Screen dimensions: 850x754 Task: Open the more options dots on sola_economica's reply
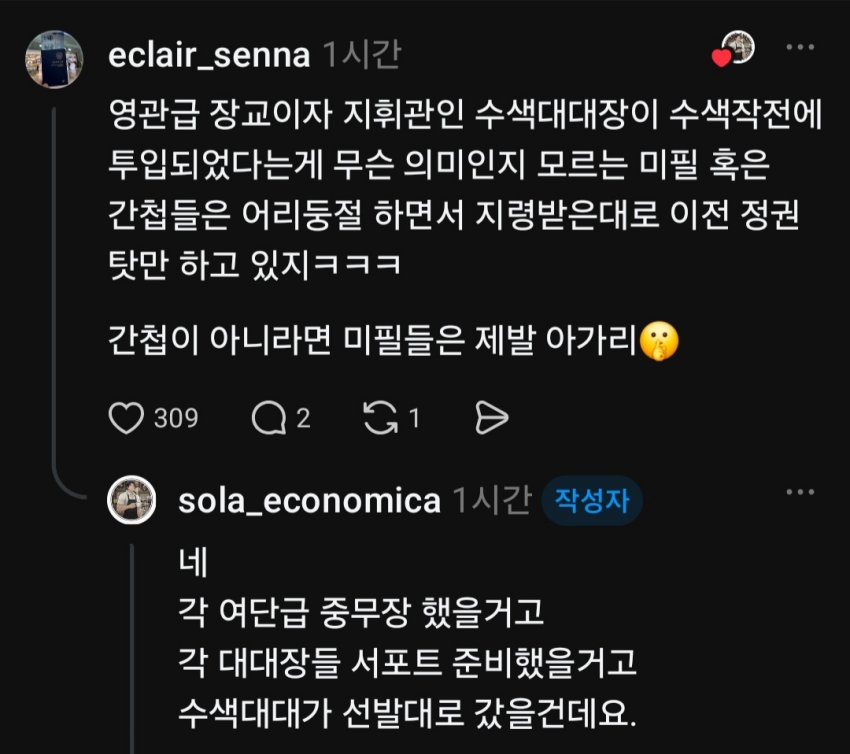coord(800,492)
